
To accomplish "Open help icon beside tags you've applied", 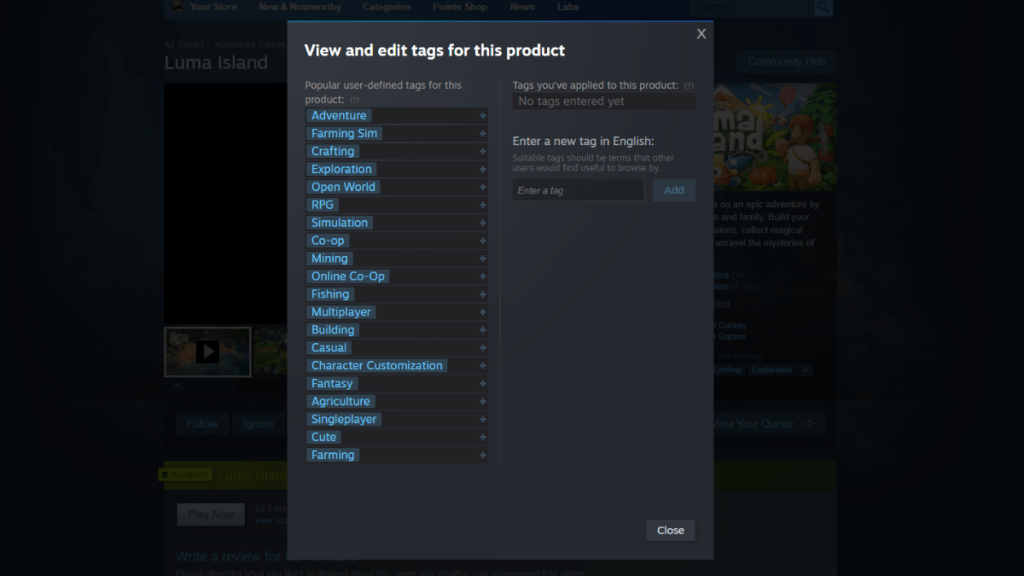I will tap(688, 86).
